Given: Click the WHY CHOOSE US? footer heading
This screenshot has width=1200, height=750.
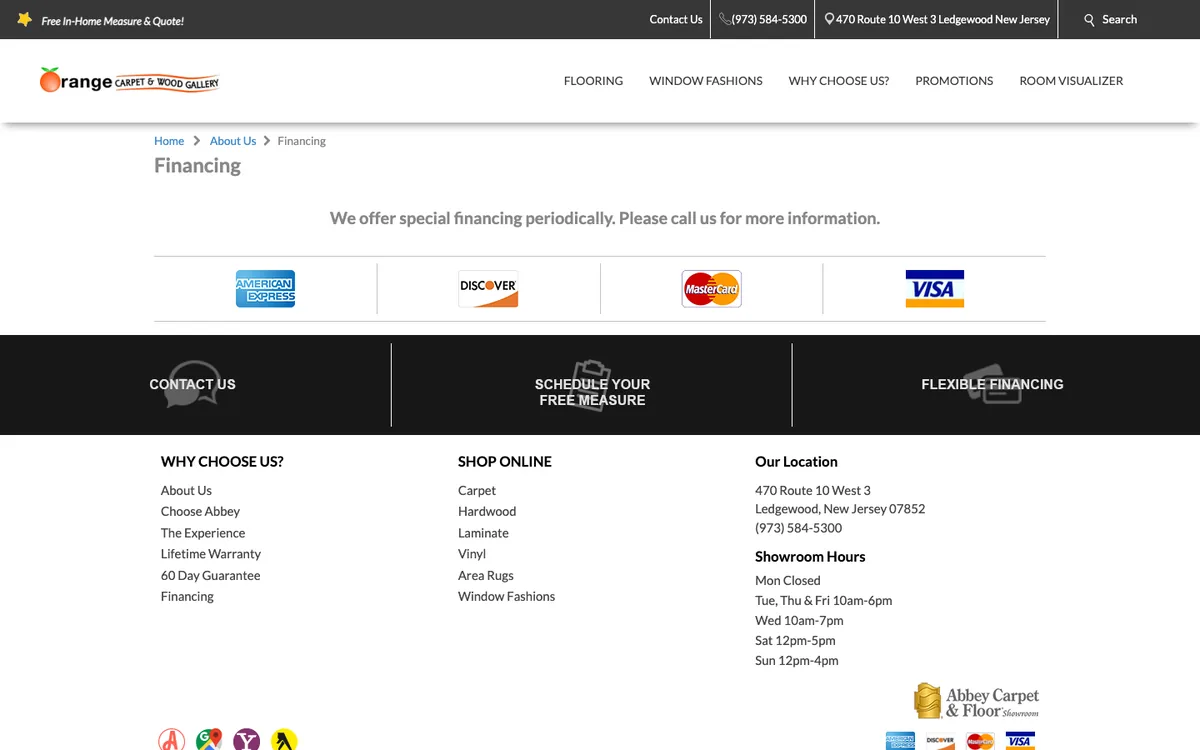Looking at the screenshot, I should pos(222,462).
